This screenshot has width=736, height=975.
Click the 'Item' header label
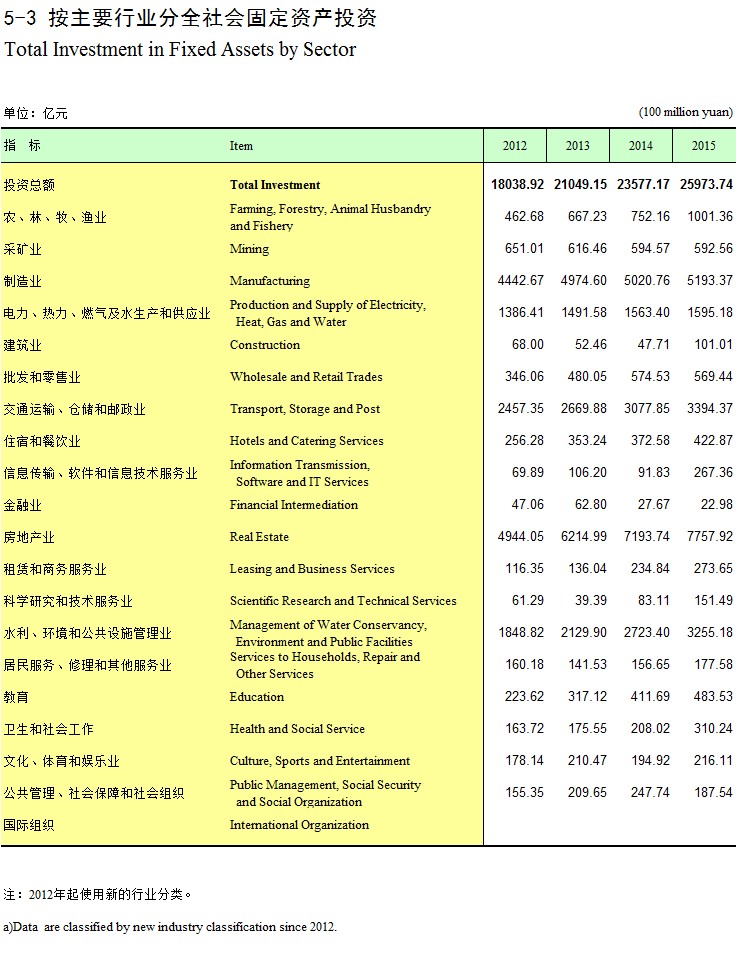241,146
